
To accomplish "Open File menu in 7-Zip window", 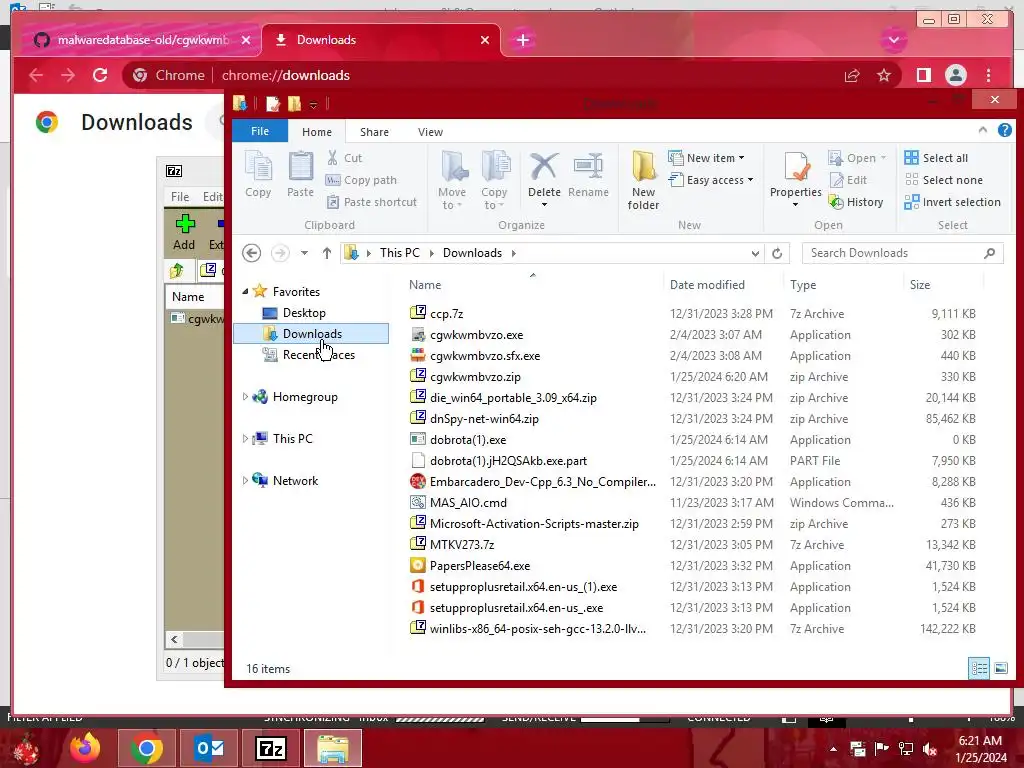I will click(180, 197).
